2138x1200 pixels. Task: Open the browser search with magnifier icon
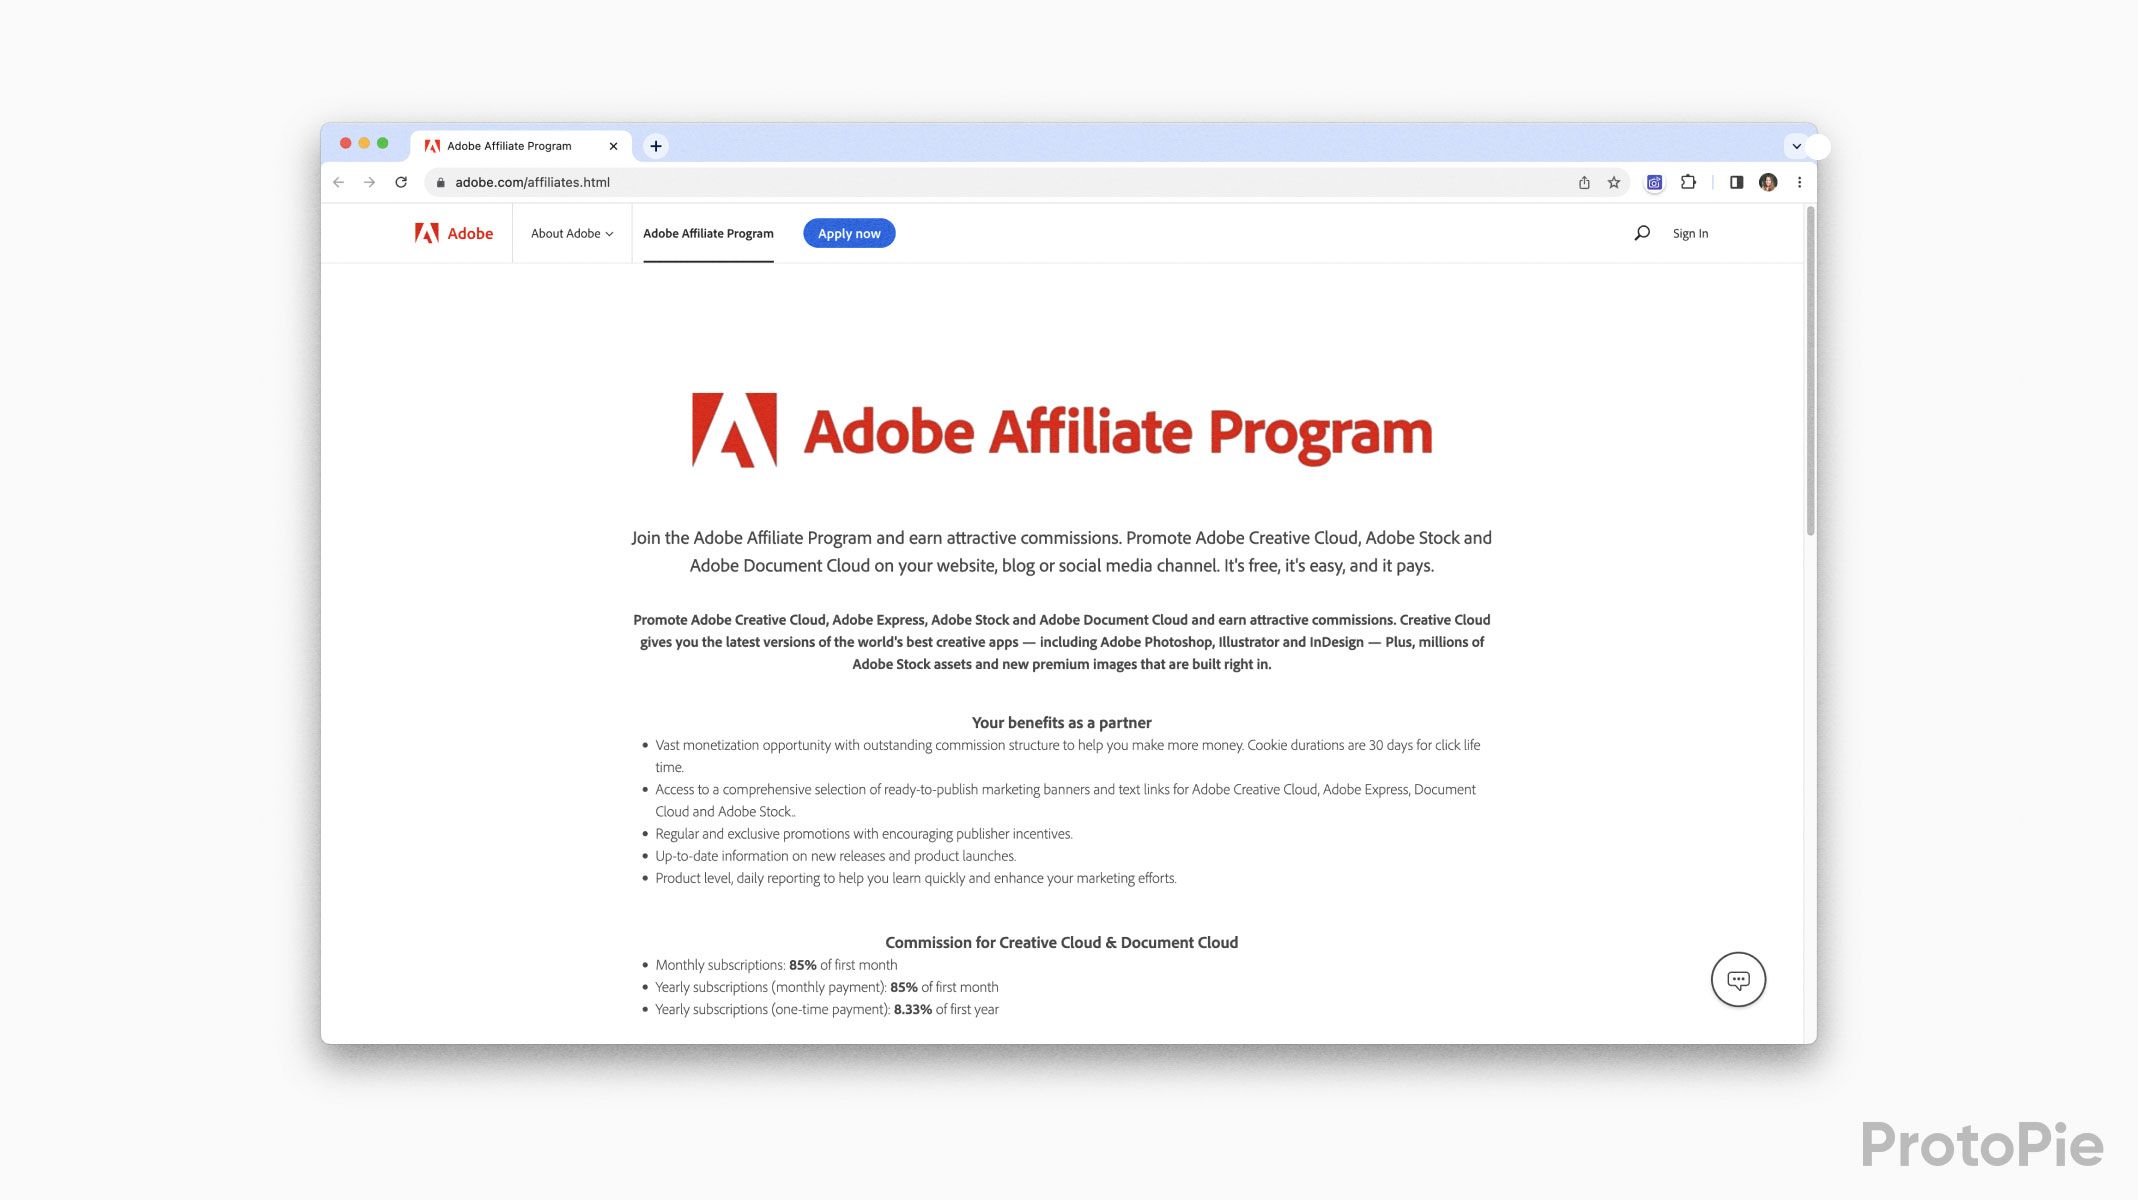(x=1642, y=233)
